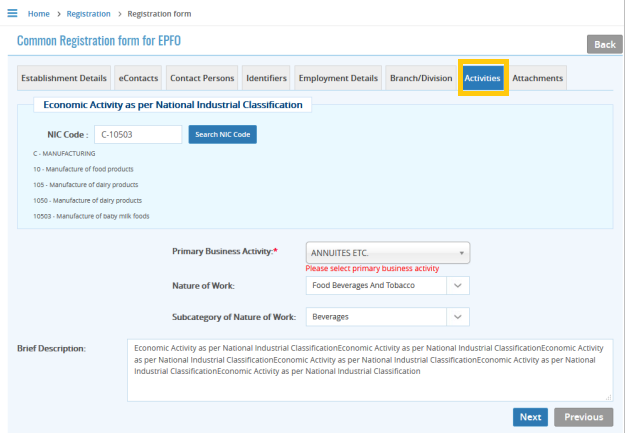
Task: Open Employment Details tab
Action: point(338,78)
